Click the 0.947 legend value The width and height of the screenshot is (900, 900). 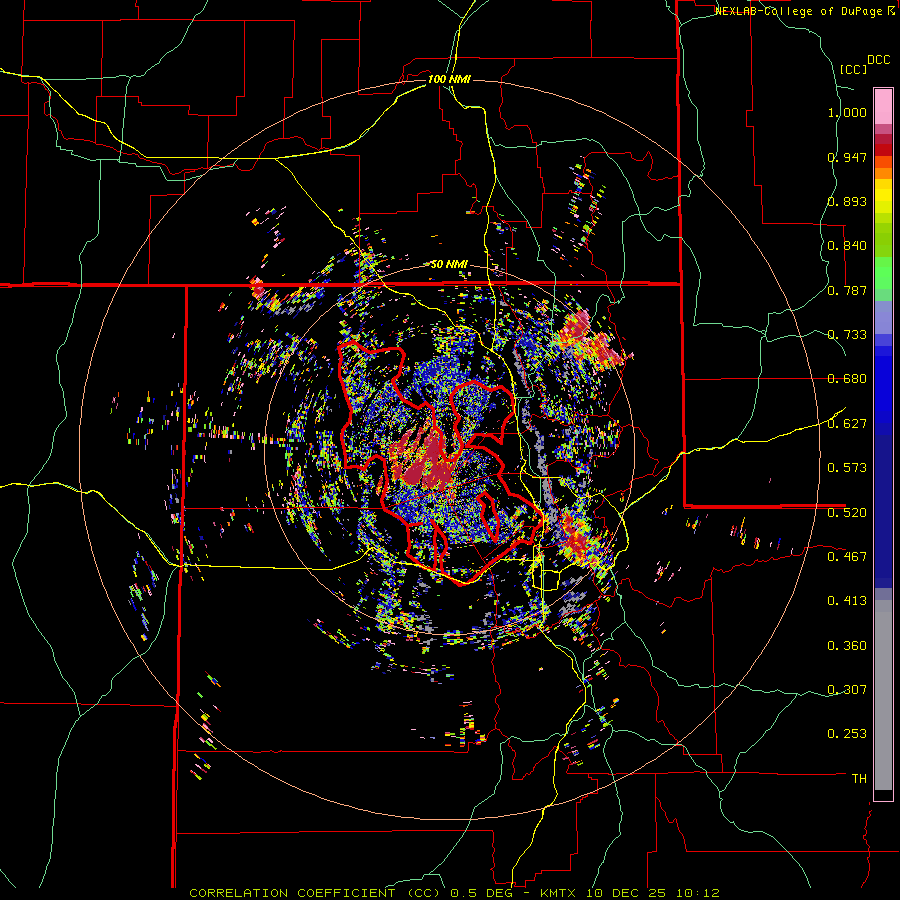(847, 157)
